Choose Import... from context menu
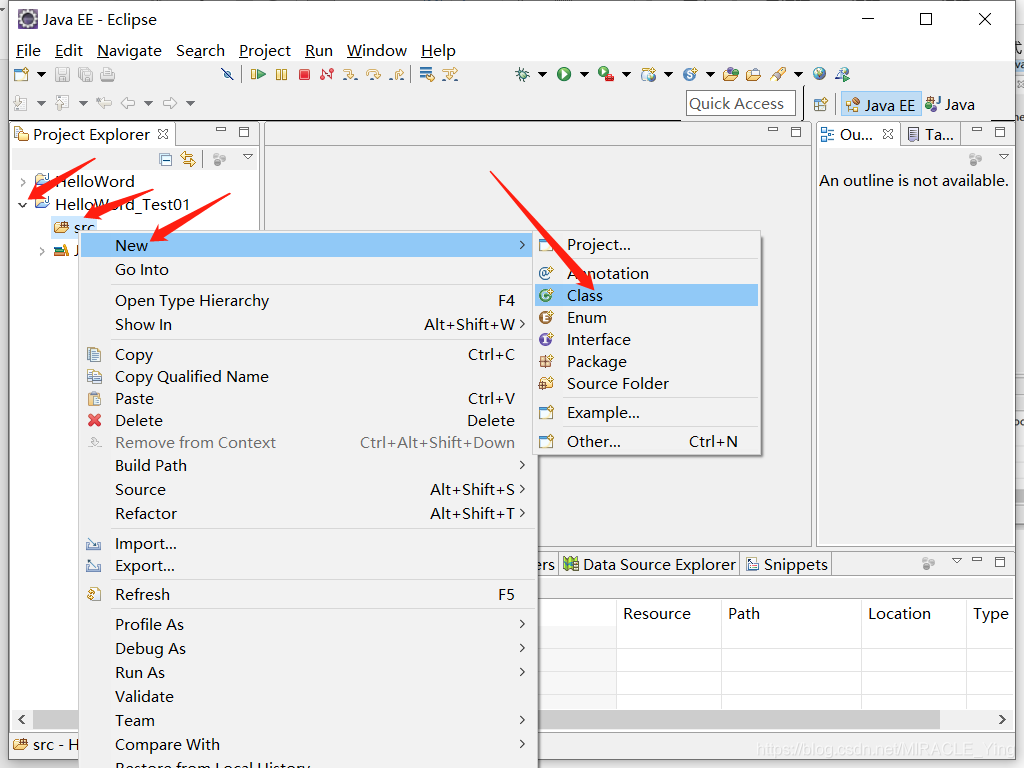This screenshot has width=1024, height=768. point(308,544)
